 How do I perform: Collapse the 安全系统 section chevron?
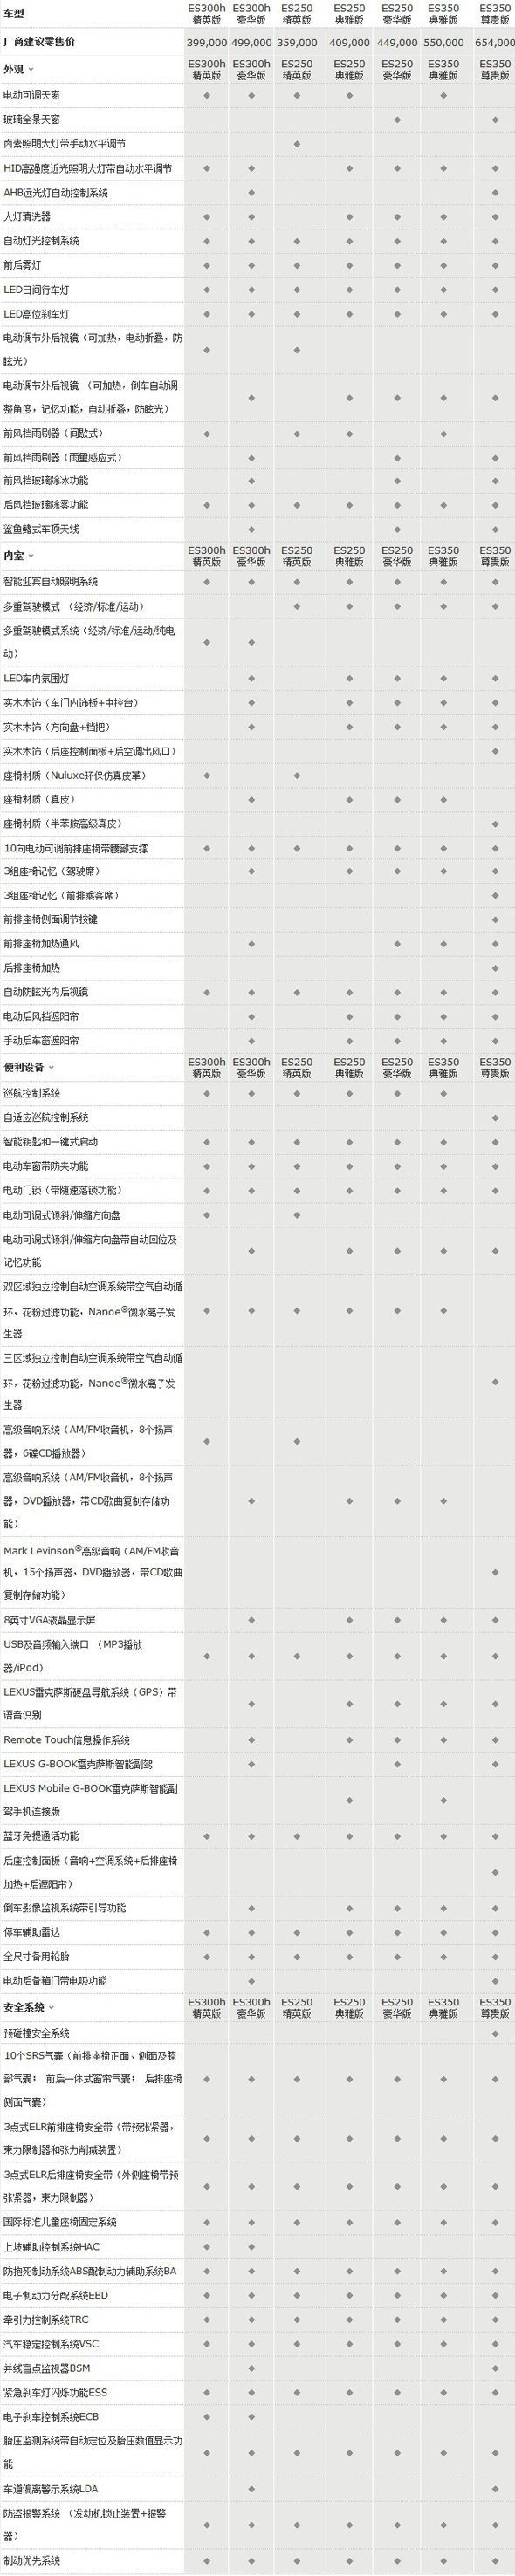51,2008
